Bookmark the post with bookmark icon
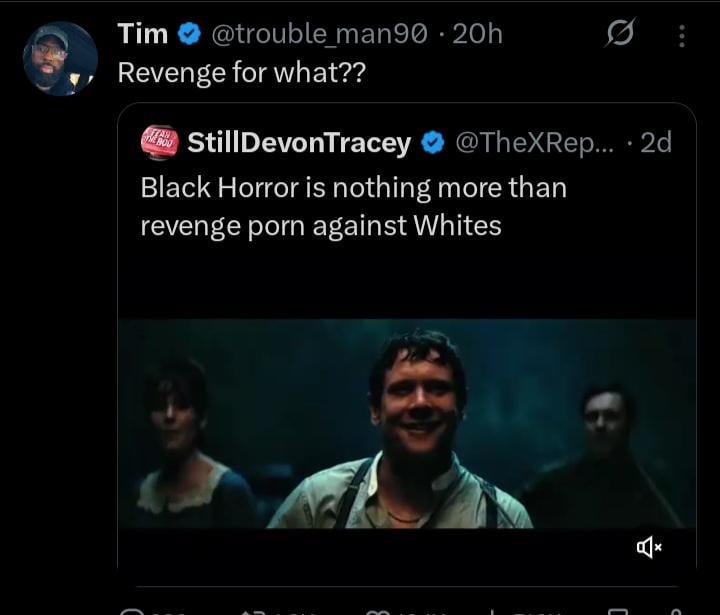Viewport: 720px width, 615px height. point(618,609)
